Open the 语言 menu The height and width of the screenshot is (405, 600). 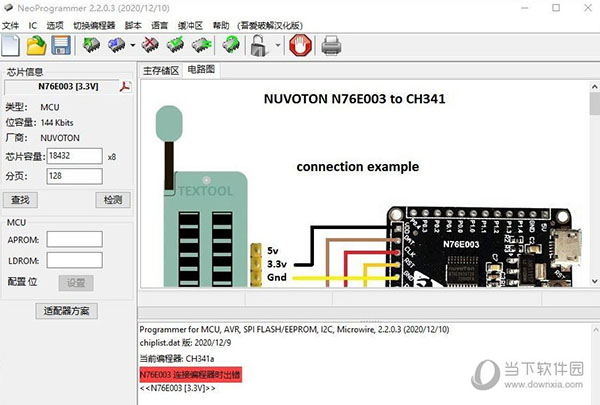pos(160,26)
